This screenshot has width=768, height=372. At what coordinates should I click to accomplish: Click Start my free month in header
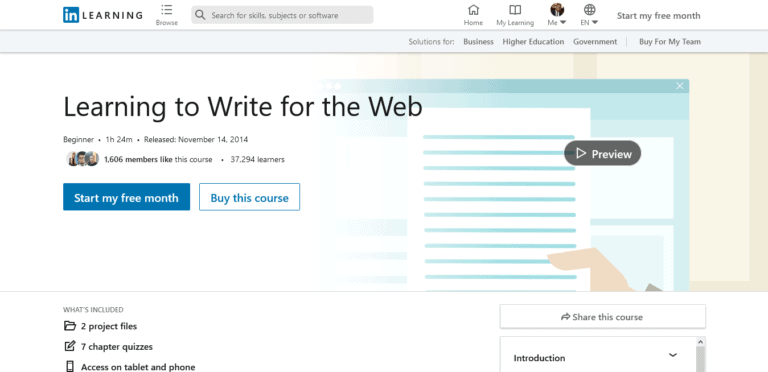(658, 16)
